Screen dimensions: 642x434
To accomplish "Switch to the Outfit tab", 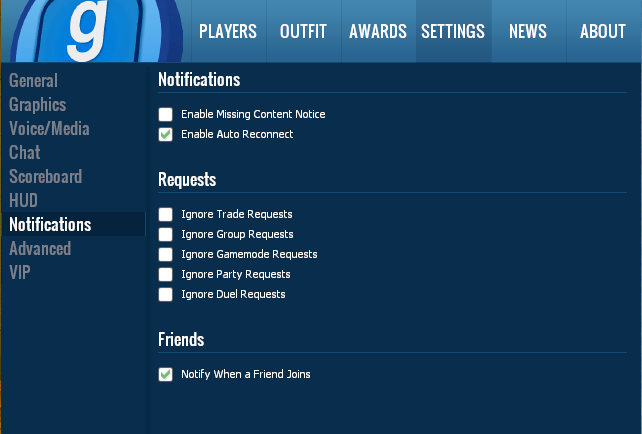I will coord(303,31).
